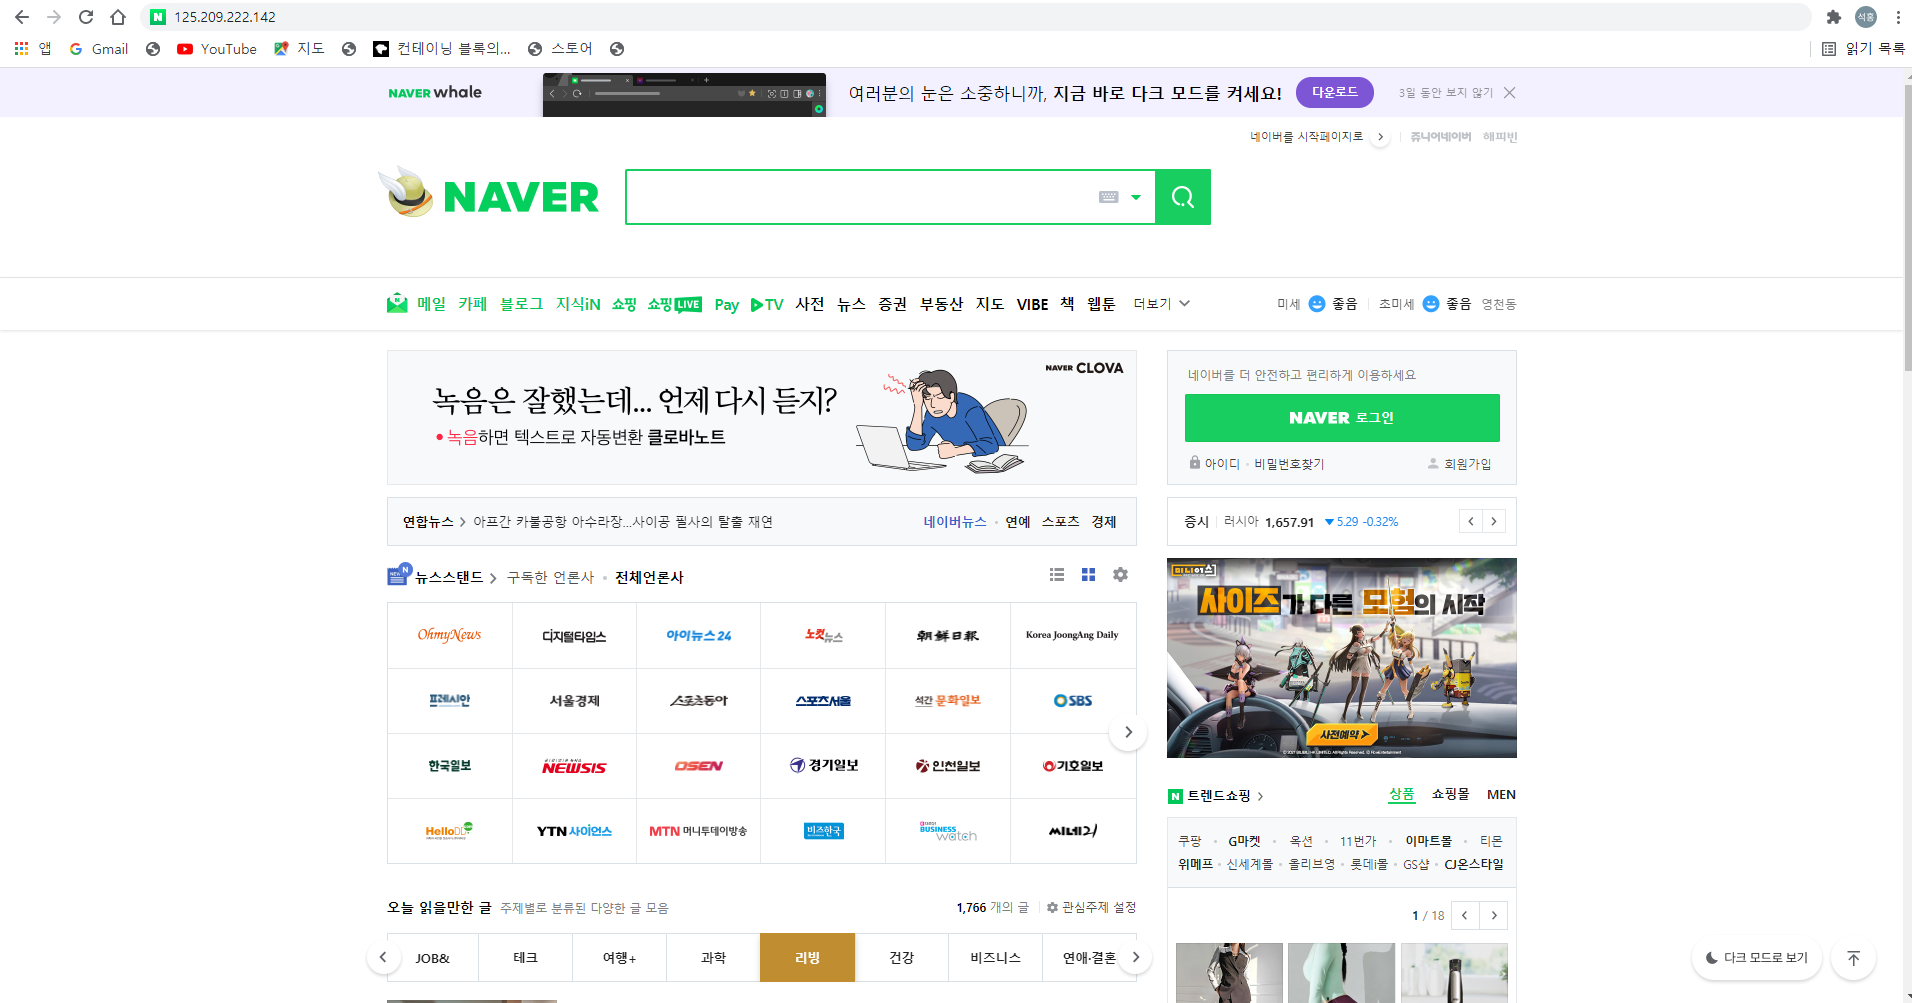Viewport: 1912px width, 1003px height.
Task: Switch newsstand to list view icon
Action: coord(1056,574)
